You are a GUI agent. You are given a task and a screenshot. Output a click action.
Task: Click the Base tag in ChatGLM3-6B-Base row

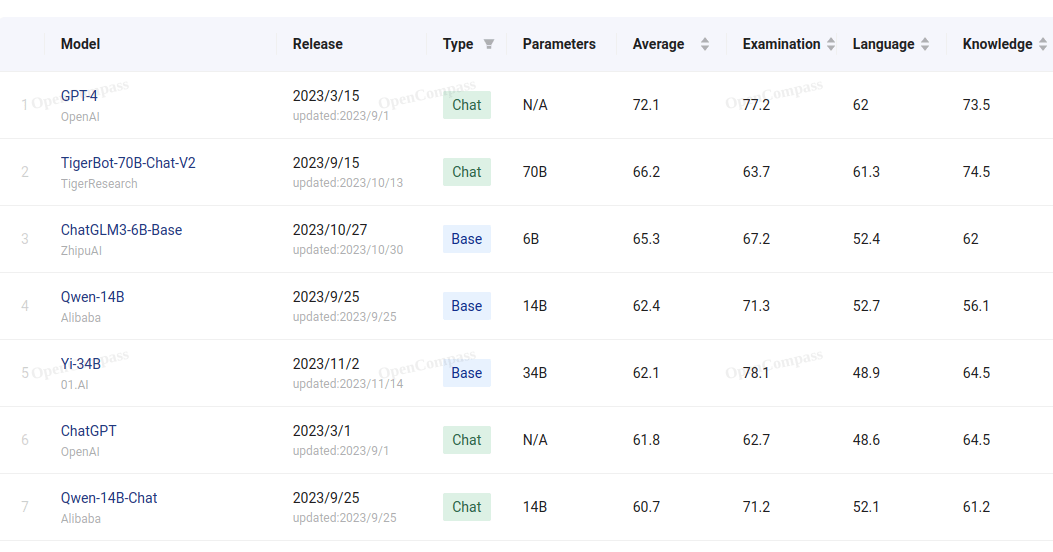coord(467,239)
